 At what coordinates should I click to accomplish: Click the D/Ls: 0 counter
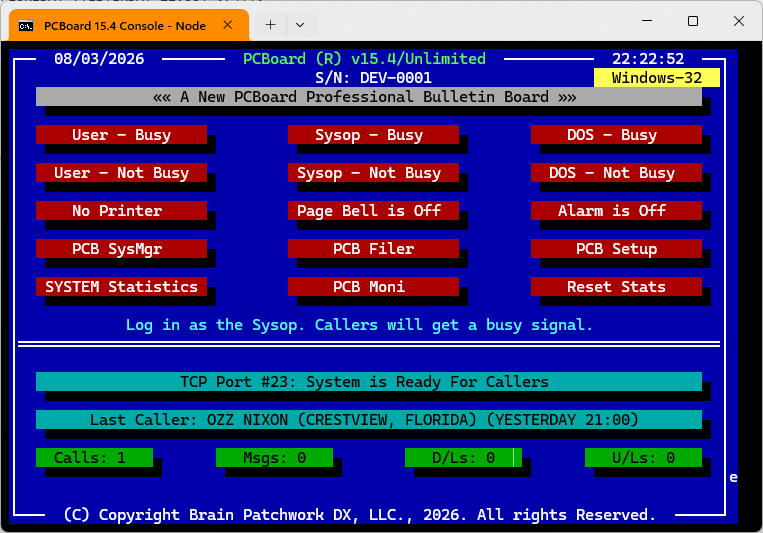point(463,458)
